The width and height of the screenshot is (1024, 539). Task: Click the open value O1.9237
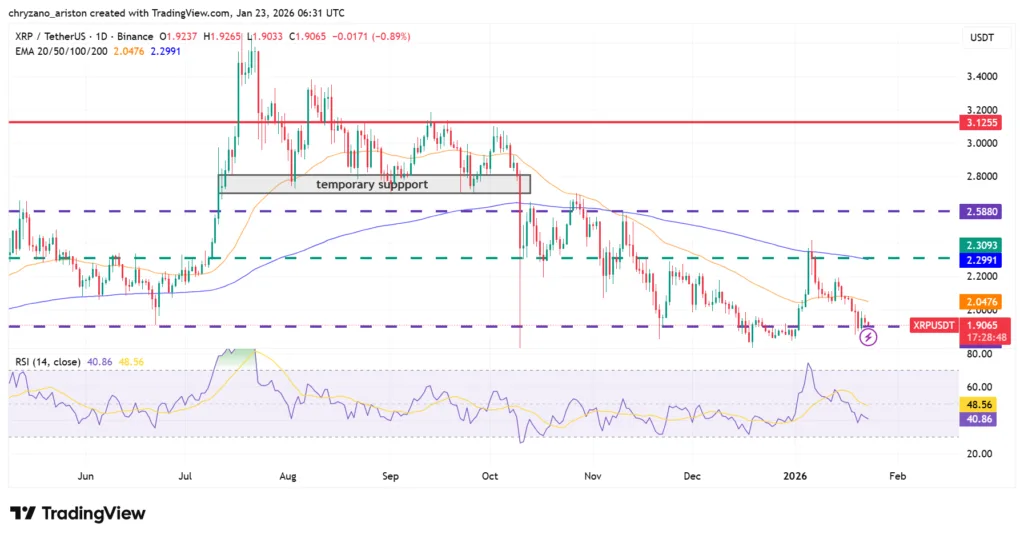click(x=178, y=37)
